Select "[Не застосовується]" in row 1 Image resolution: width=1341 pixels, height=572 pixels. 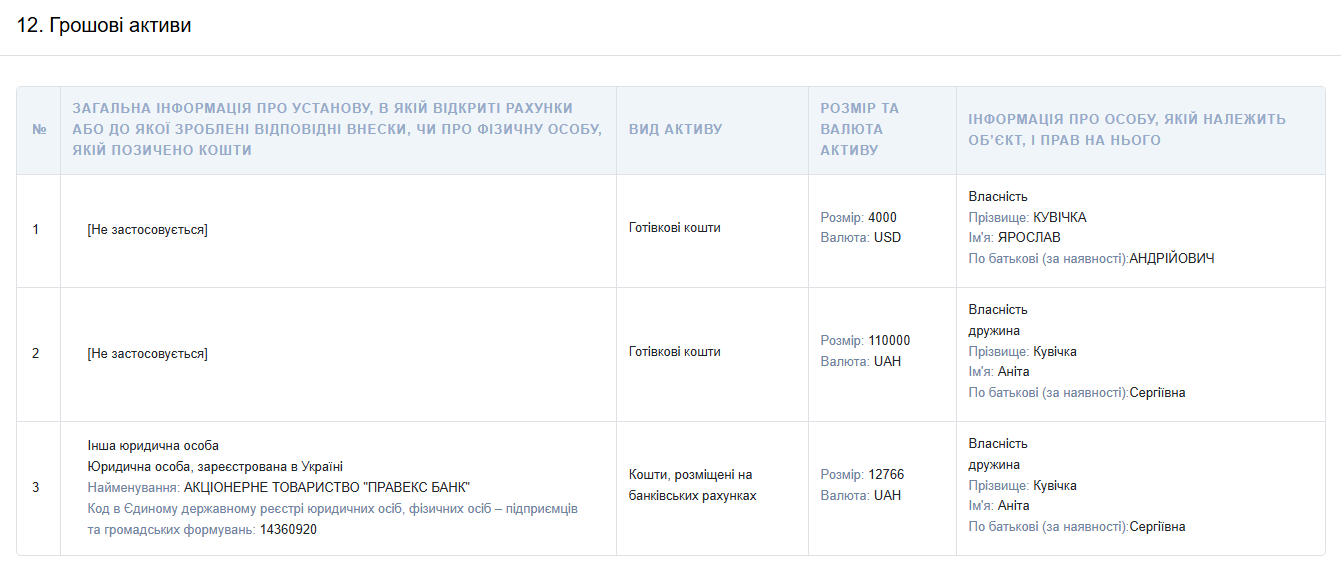click(x=147, y=230)
